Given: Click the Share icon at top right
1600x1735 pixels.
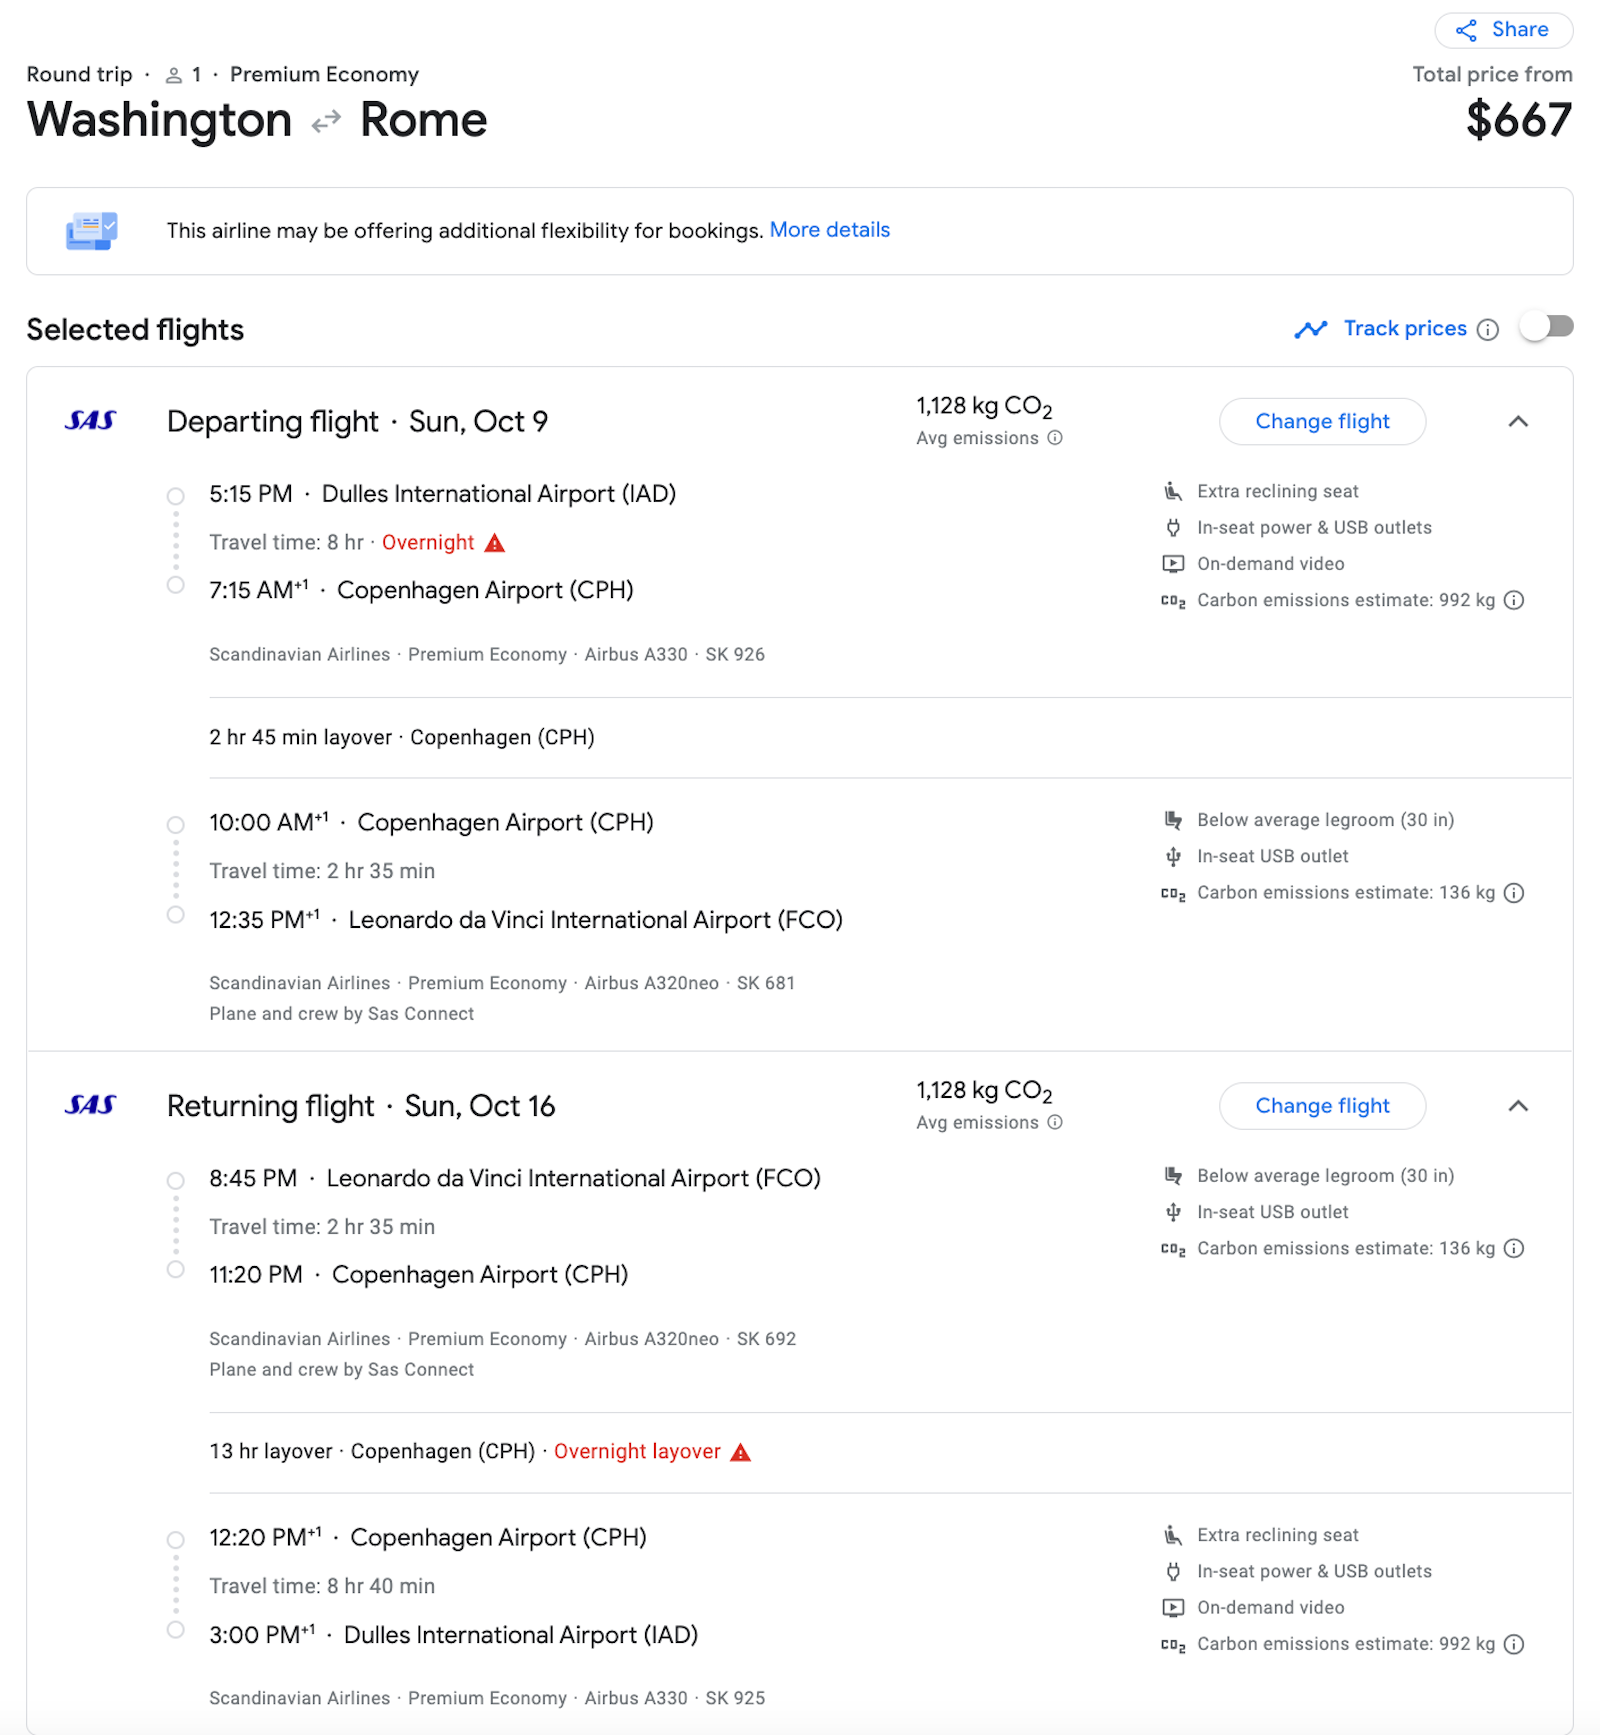Looking at the screenshot, I should pyautogui.click(x=1466, y=30).
